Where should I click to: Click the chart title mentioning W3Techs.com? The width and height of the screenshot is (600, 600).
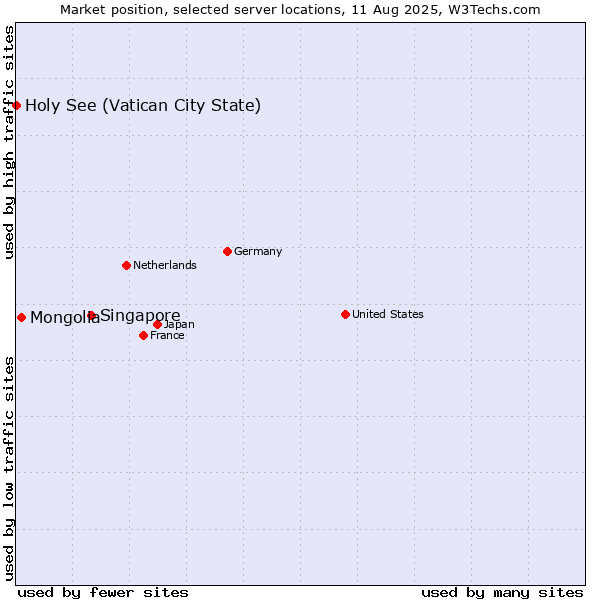pos(300,10)
